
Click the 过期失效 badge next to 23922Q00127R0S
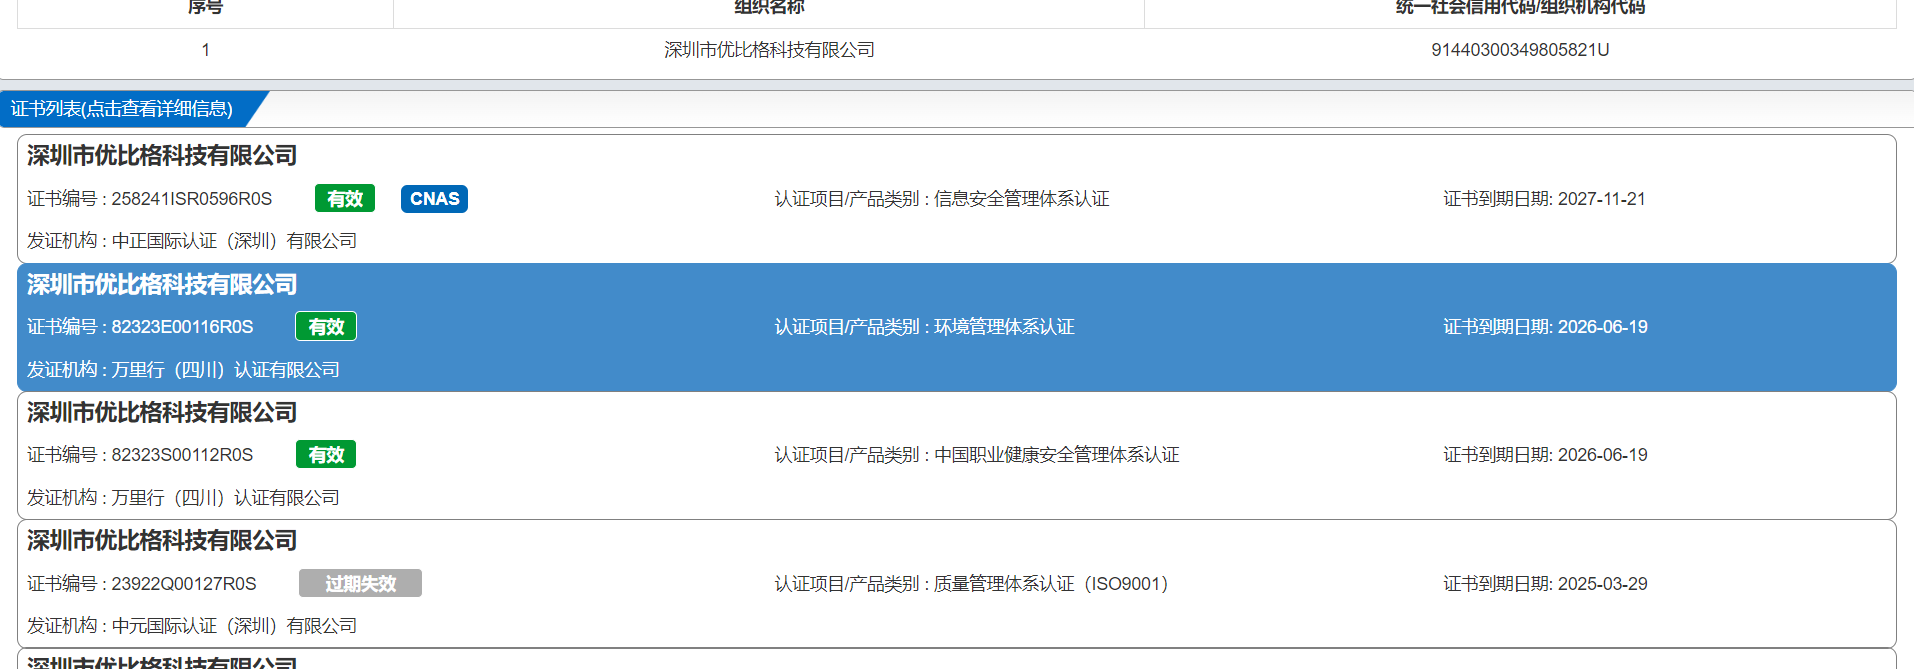(x=360, y=583)
